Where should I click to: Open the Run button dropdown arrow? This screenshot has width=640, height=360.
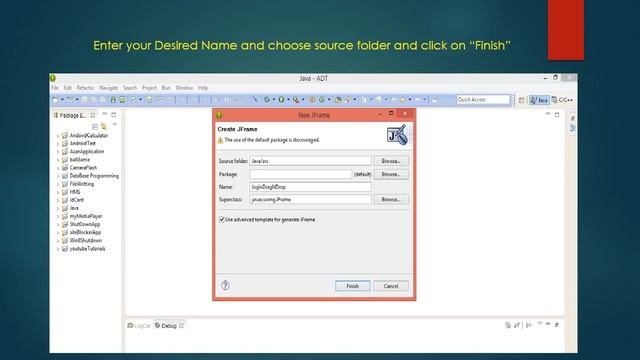tap(288, 100)
